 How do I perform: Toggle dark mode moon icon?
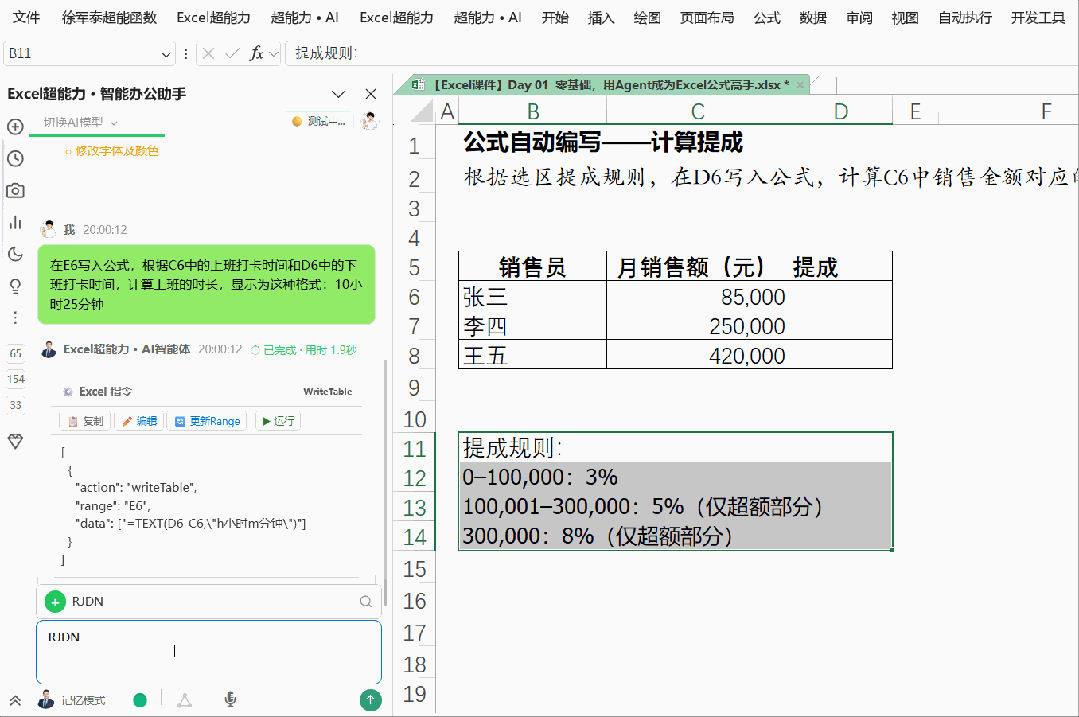click(x=15, y=254)
